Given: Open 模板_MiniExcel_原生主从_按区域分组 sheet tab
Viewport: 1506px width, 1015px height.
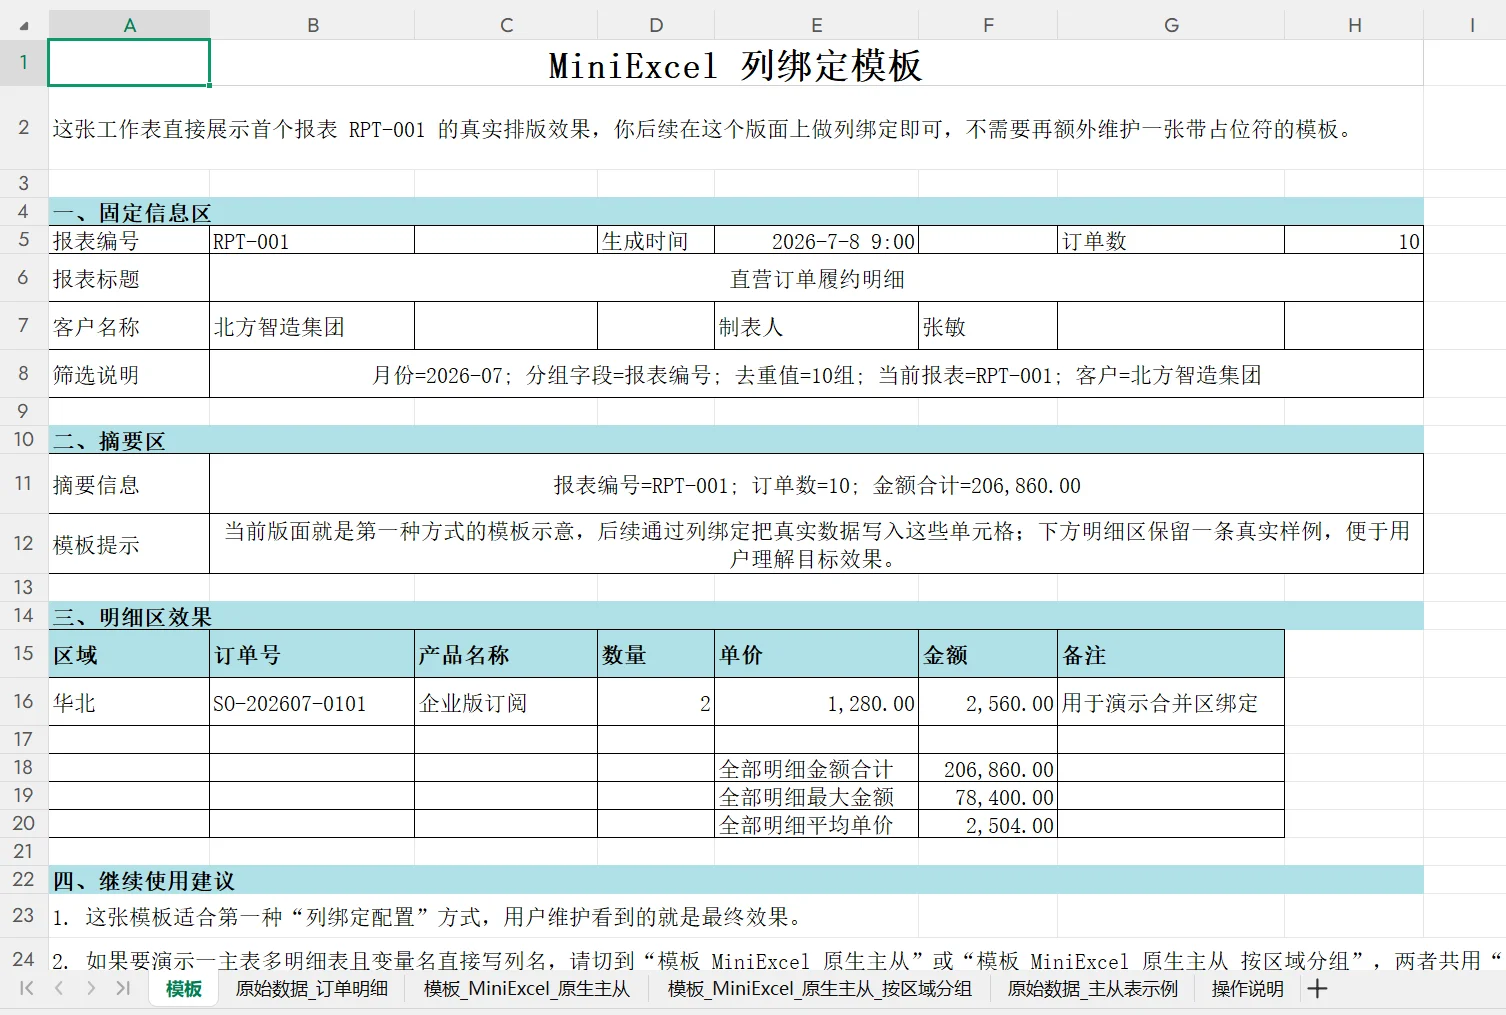Looking at the screenshot, I should 819,989.
